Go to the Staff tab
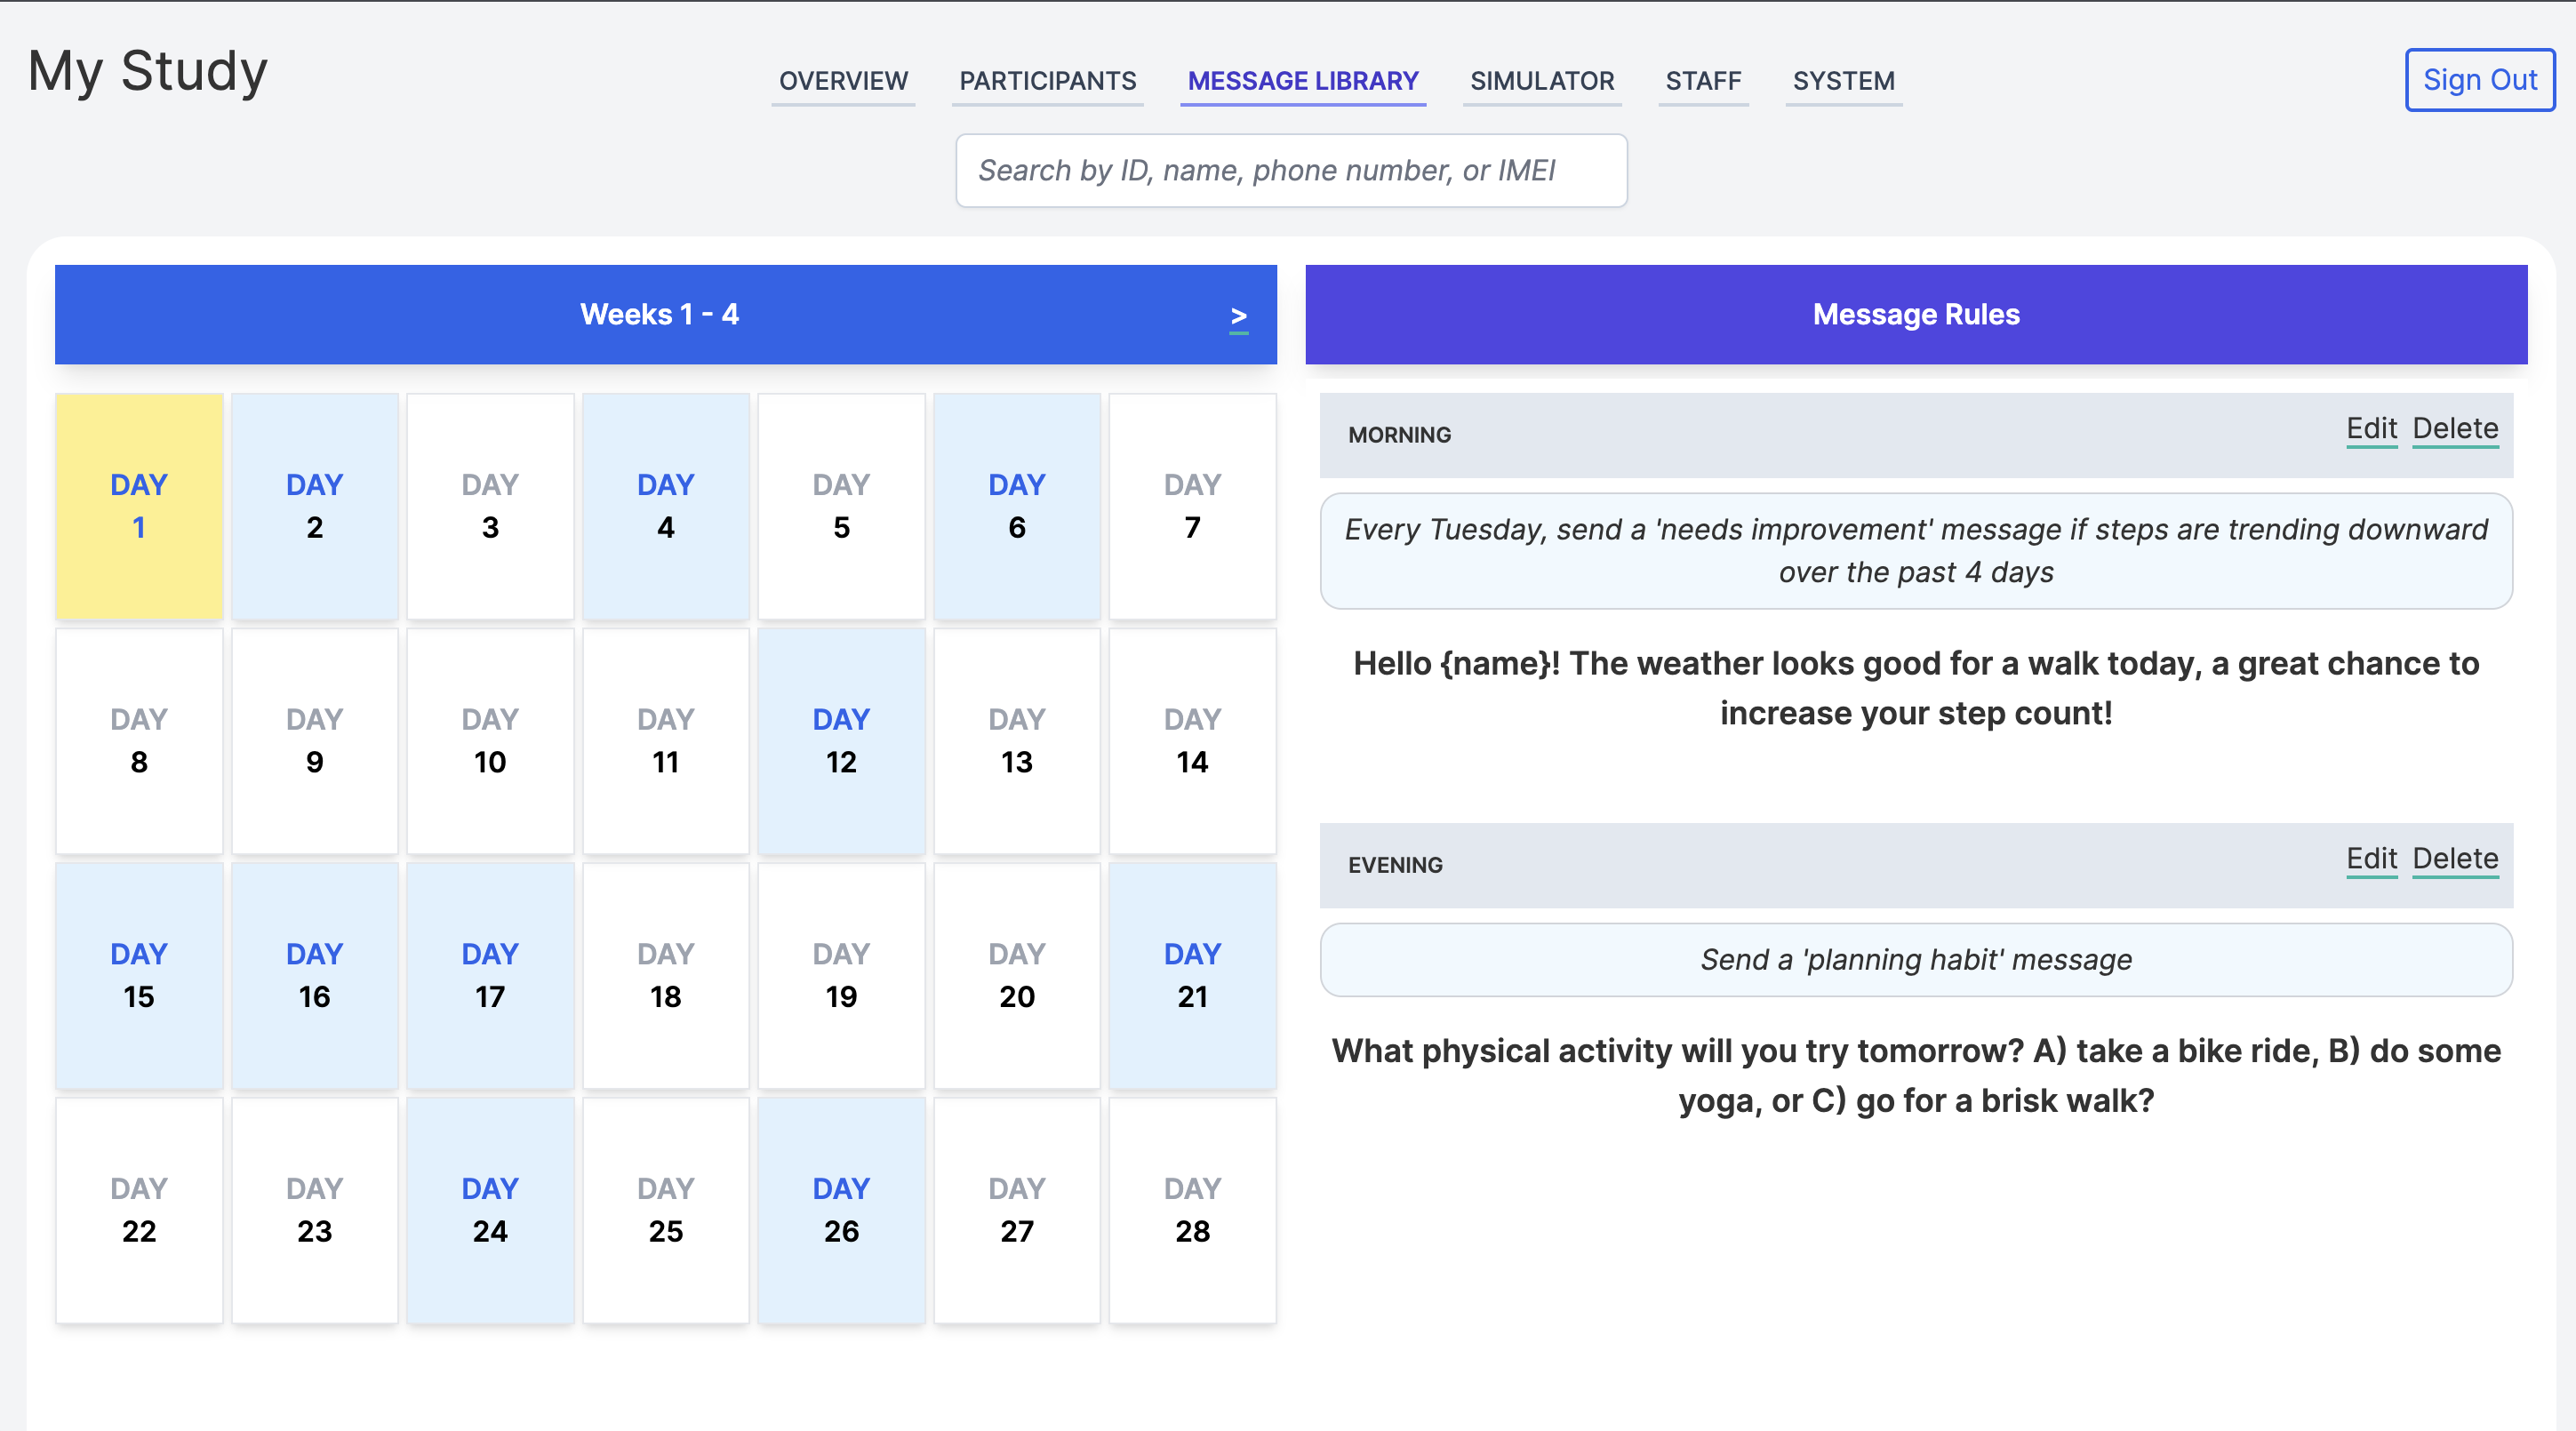This screenshot has width=2576, height=1431. point(1703,81)
